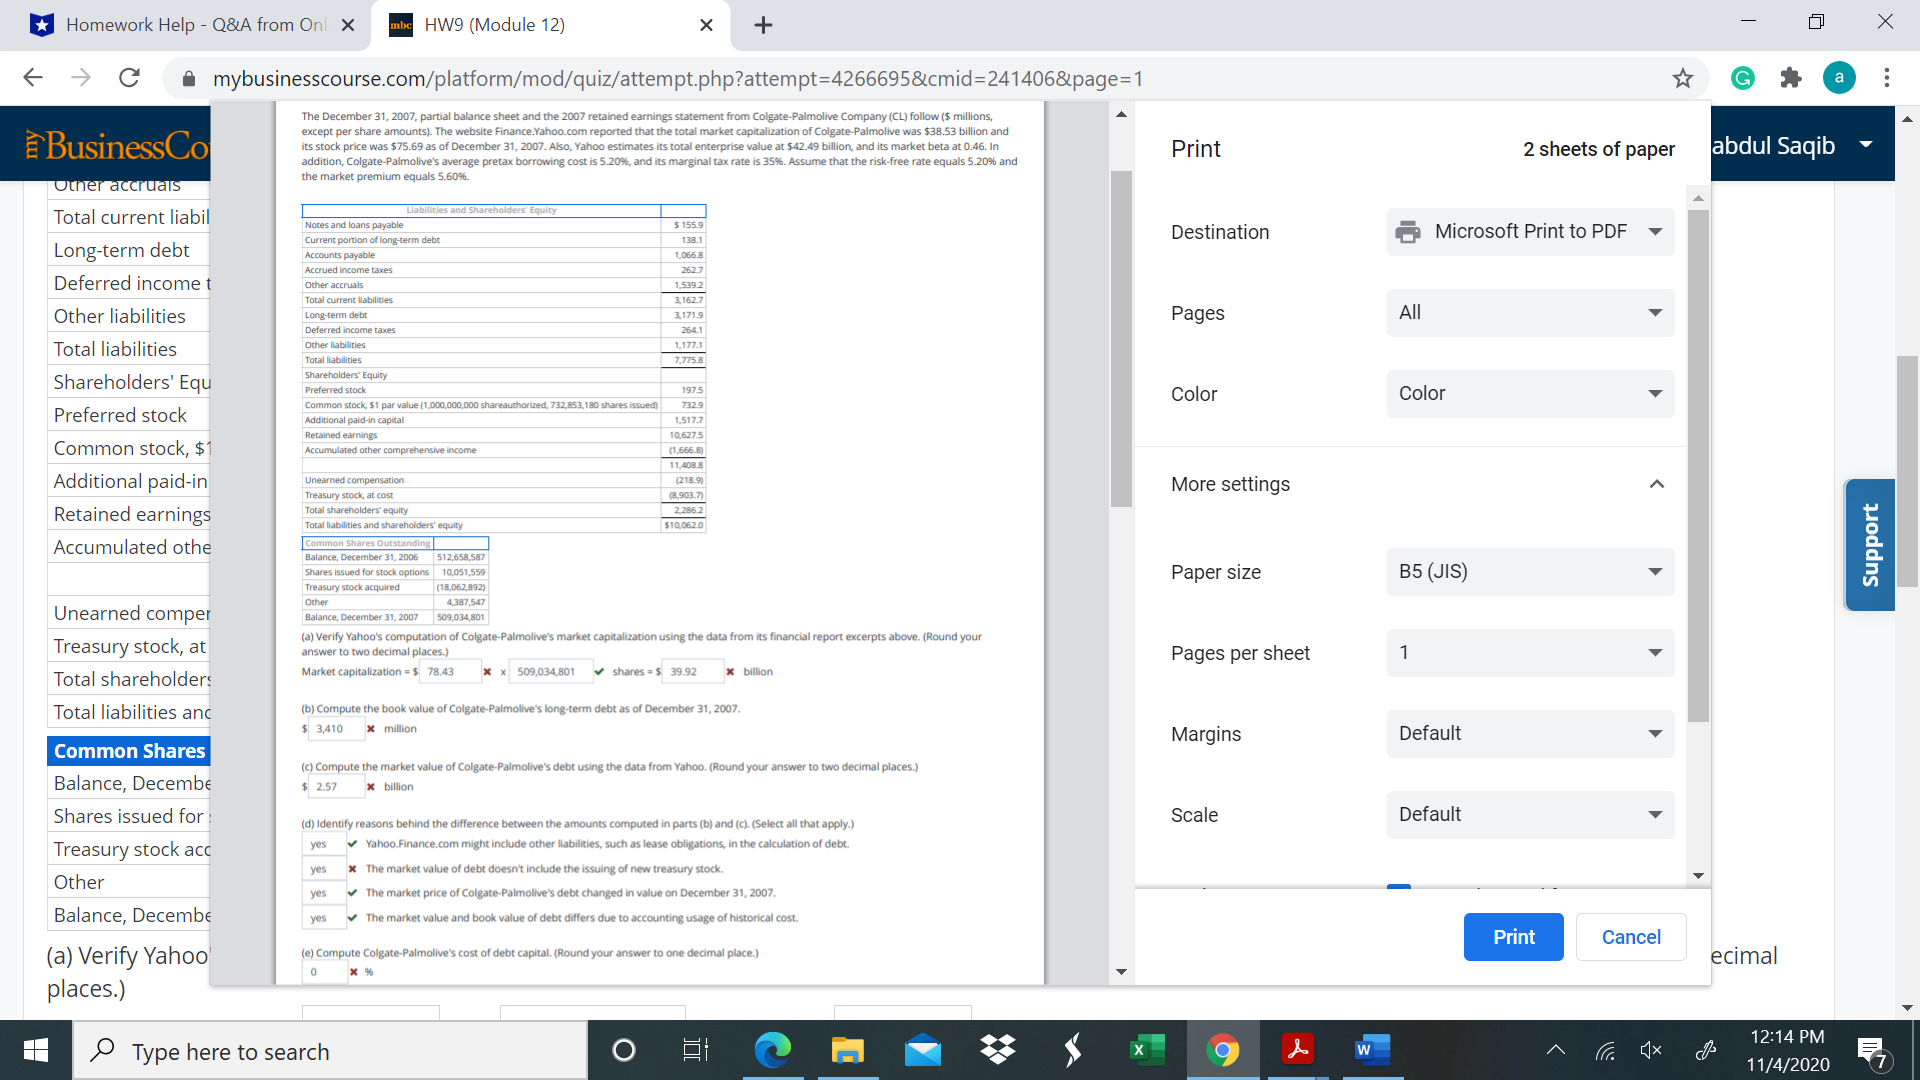Click the bookmark star icon

click(1683, 78)
